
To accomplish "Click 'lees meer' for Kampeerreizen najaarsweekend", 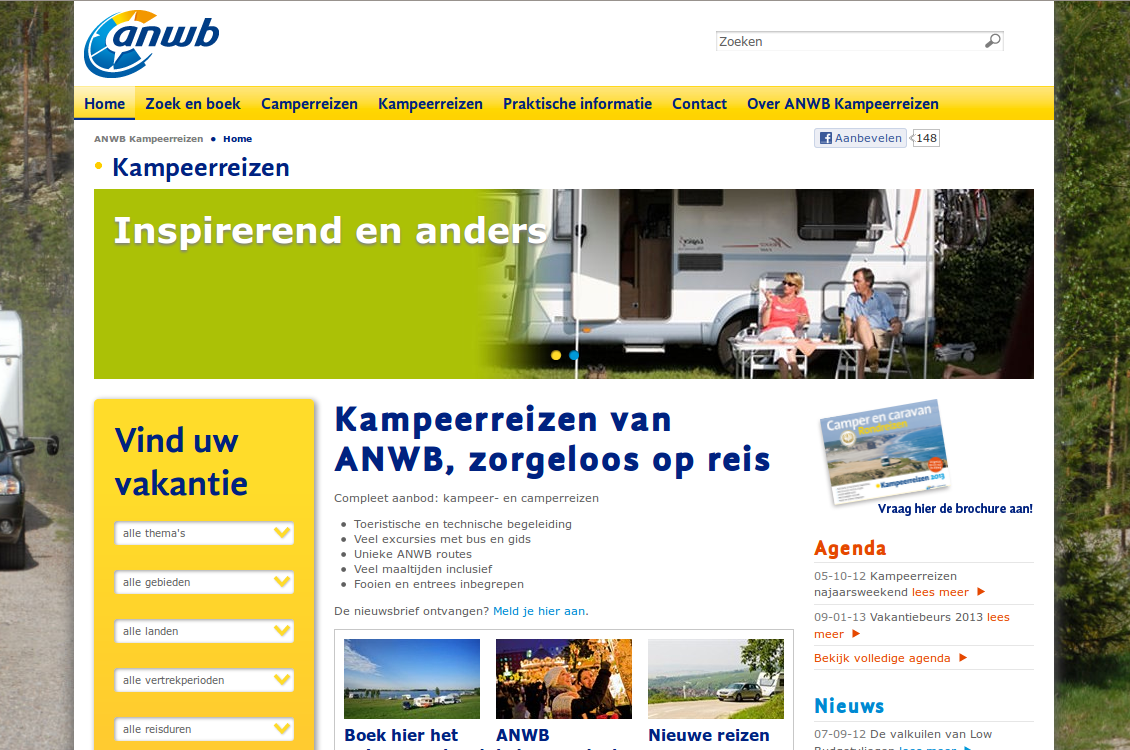I will [x=940, y=592].
